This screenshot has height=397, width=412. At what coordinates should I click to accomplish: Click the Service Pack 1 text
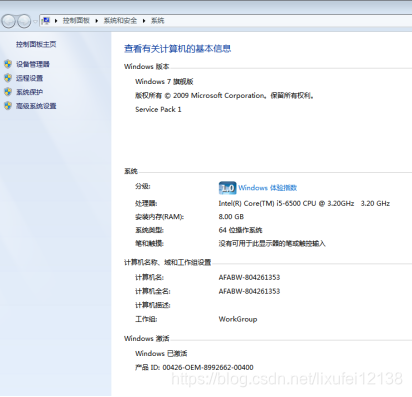click(x=158, y=109)
